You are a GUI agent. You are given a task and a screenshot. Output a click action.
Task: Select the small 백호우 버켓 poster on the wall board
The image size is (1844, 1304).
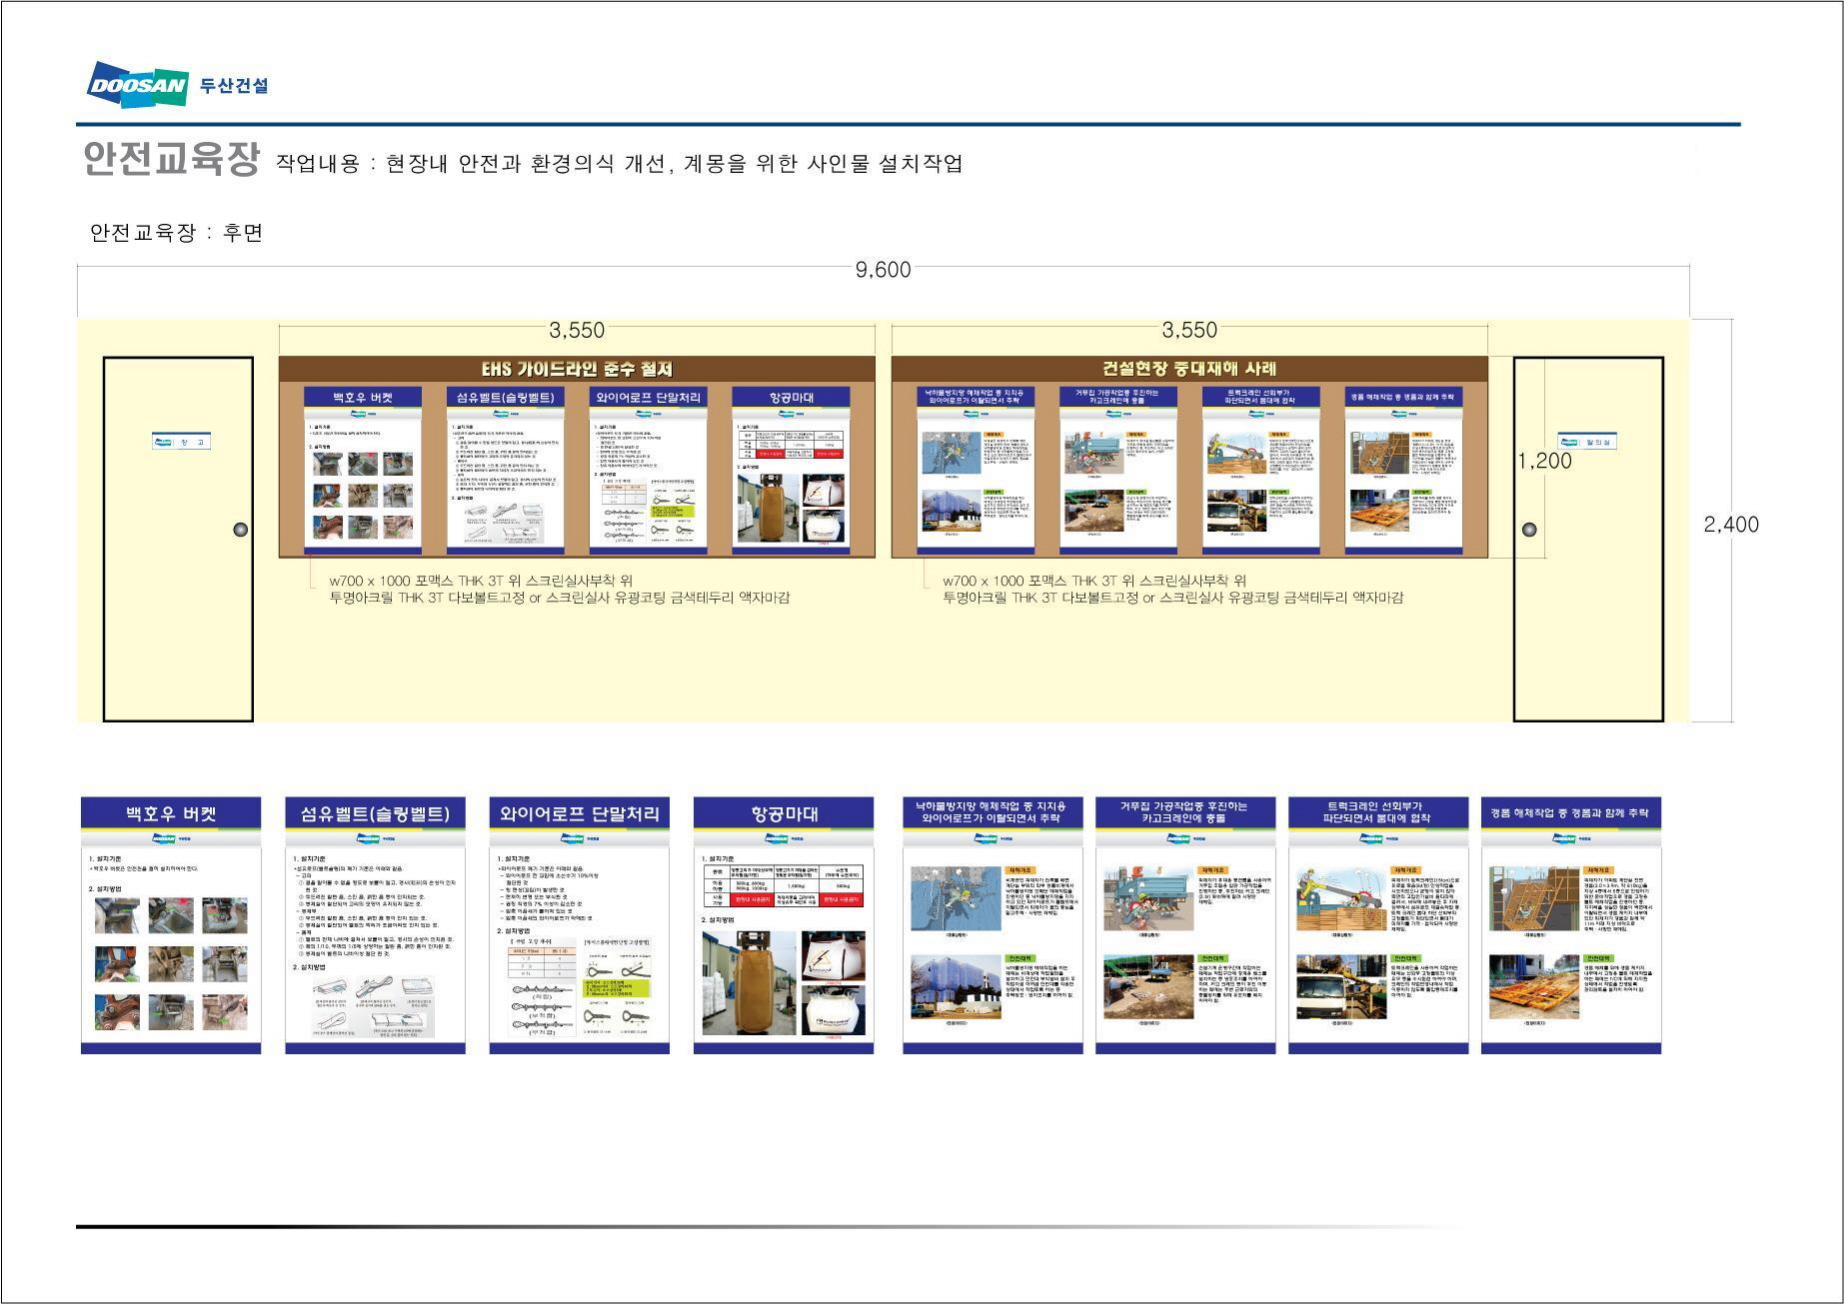tap(363, 469)
